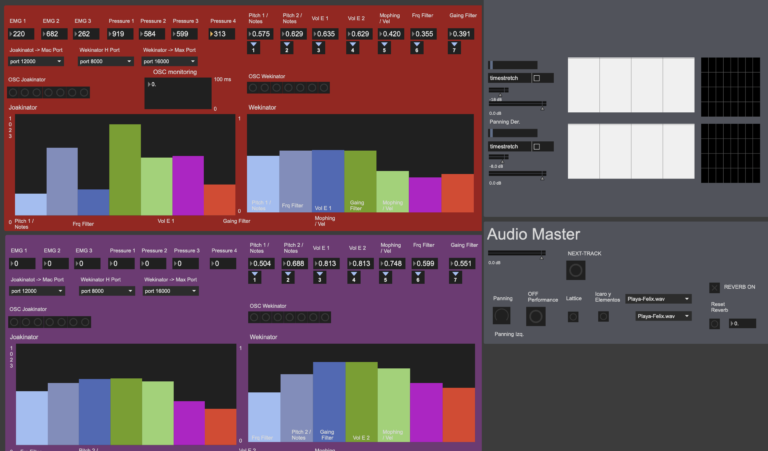
Task: Click the reverb number box showing 0.
Action: pos(742,324)
